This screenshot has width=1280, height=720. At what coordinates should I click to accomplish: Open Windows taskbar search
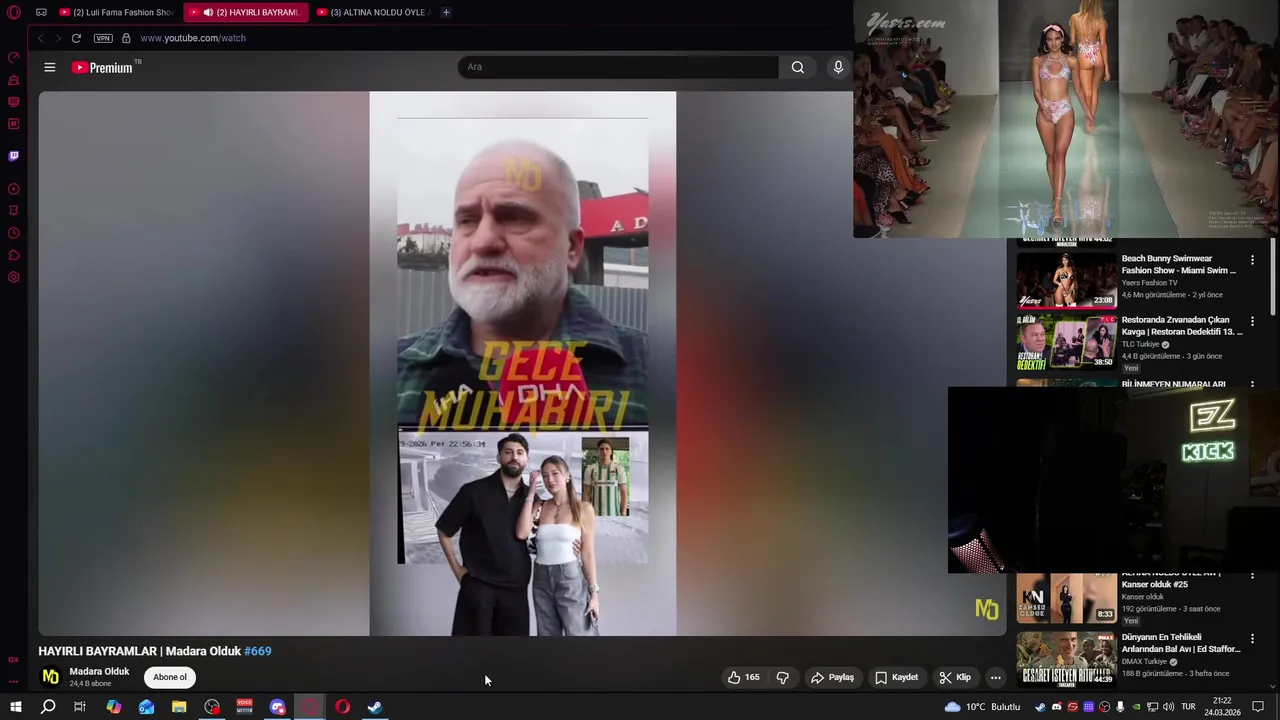point(47,707)
